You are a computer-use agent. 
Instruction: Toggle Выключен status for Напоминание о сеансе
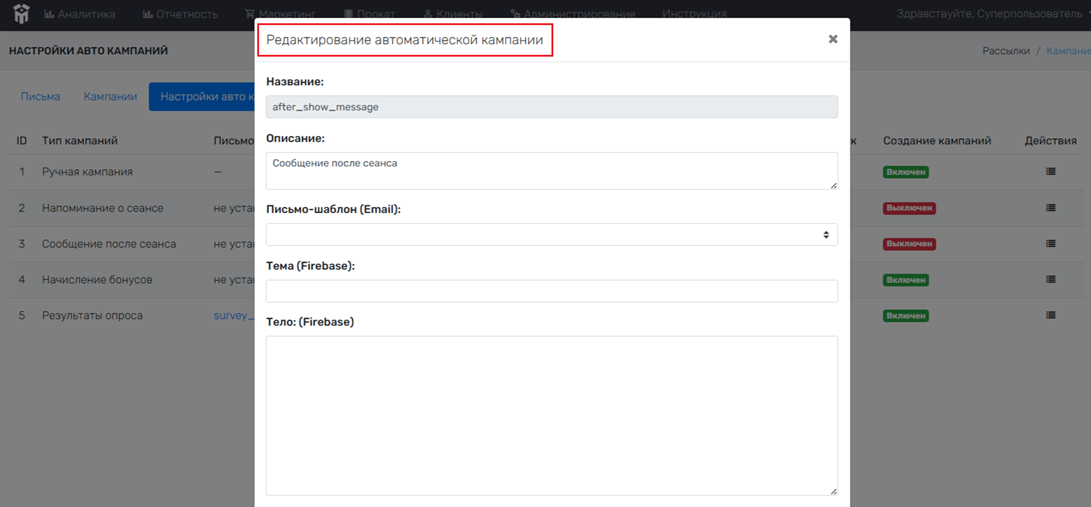(x=908, y=208)
